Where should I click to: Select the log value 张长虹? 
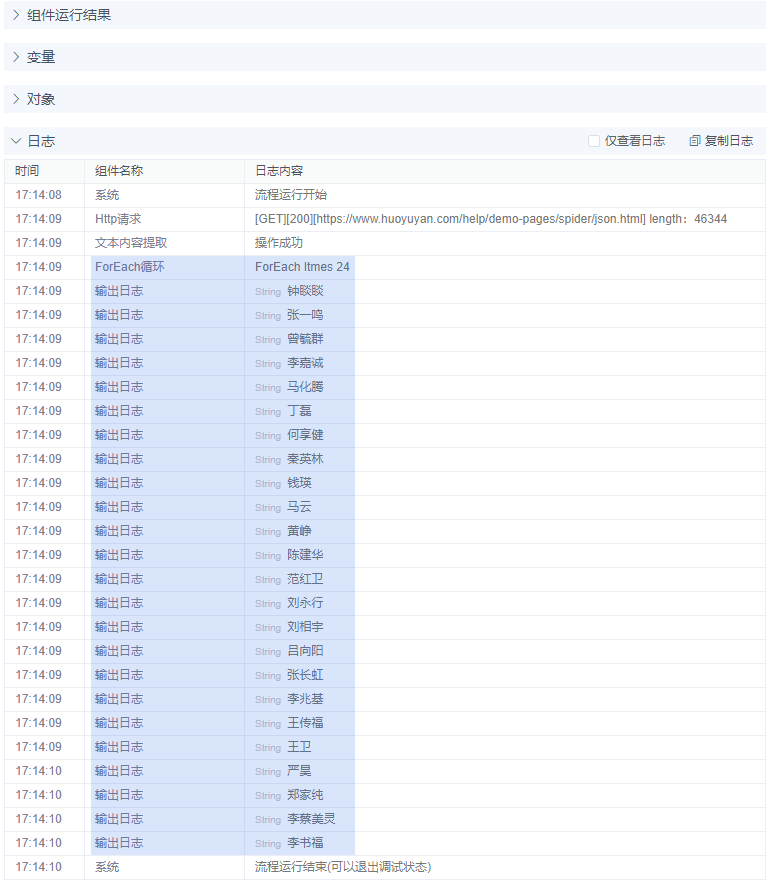pyautogui.click(x=305, y=675)
